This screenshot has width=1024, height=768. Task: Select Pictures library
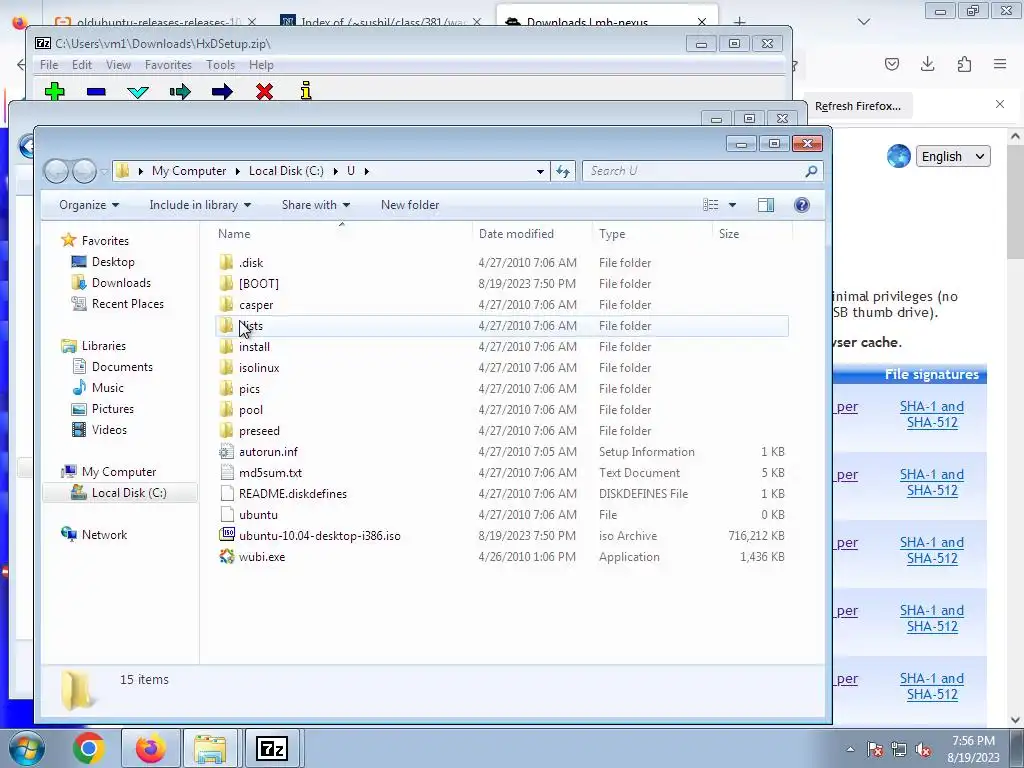[112, 409]
